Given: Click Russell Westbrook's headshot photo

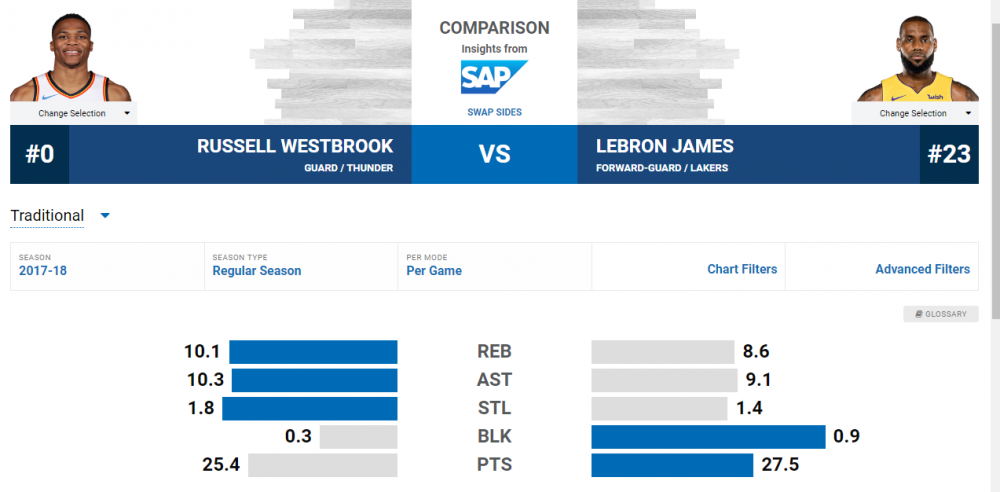Looking at the screenshot, I should tap(70, 62).
